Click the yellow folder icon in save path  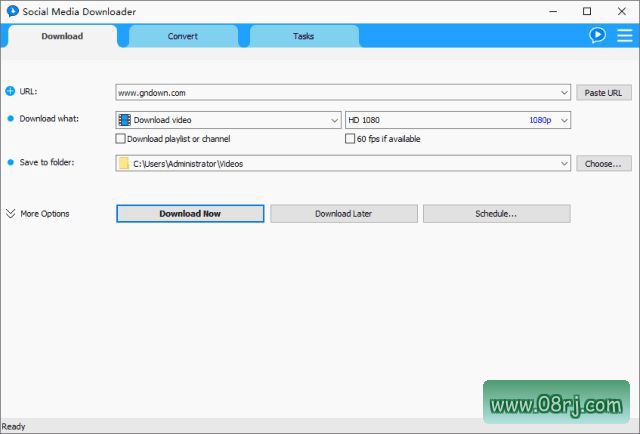[x=124, y=163]
